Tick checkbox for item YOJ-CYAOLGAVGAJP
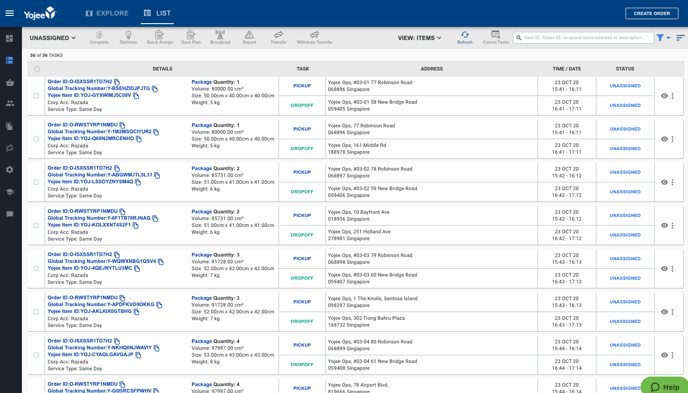The height and width of the screenshot is (393, 688). click(x=36, y=355)
